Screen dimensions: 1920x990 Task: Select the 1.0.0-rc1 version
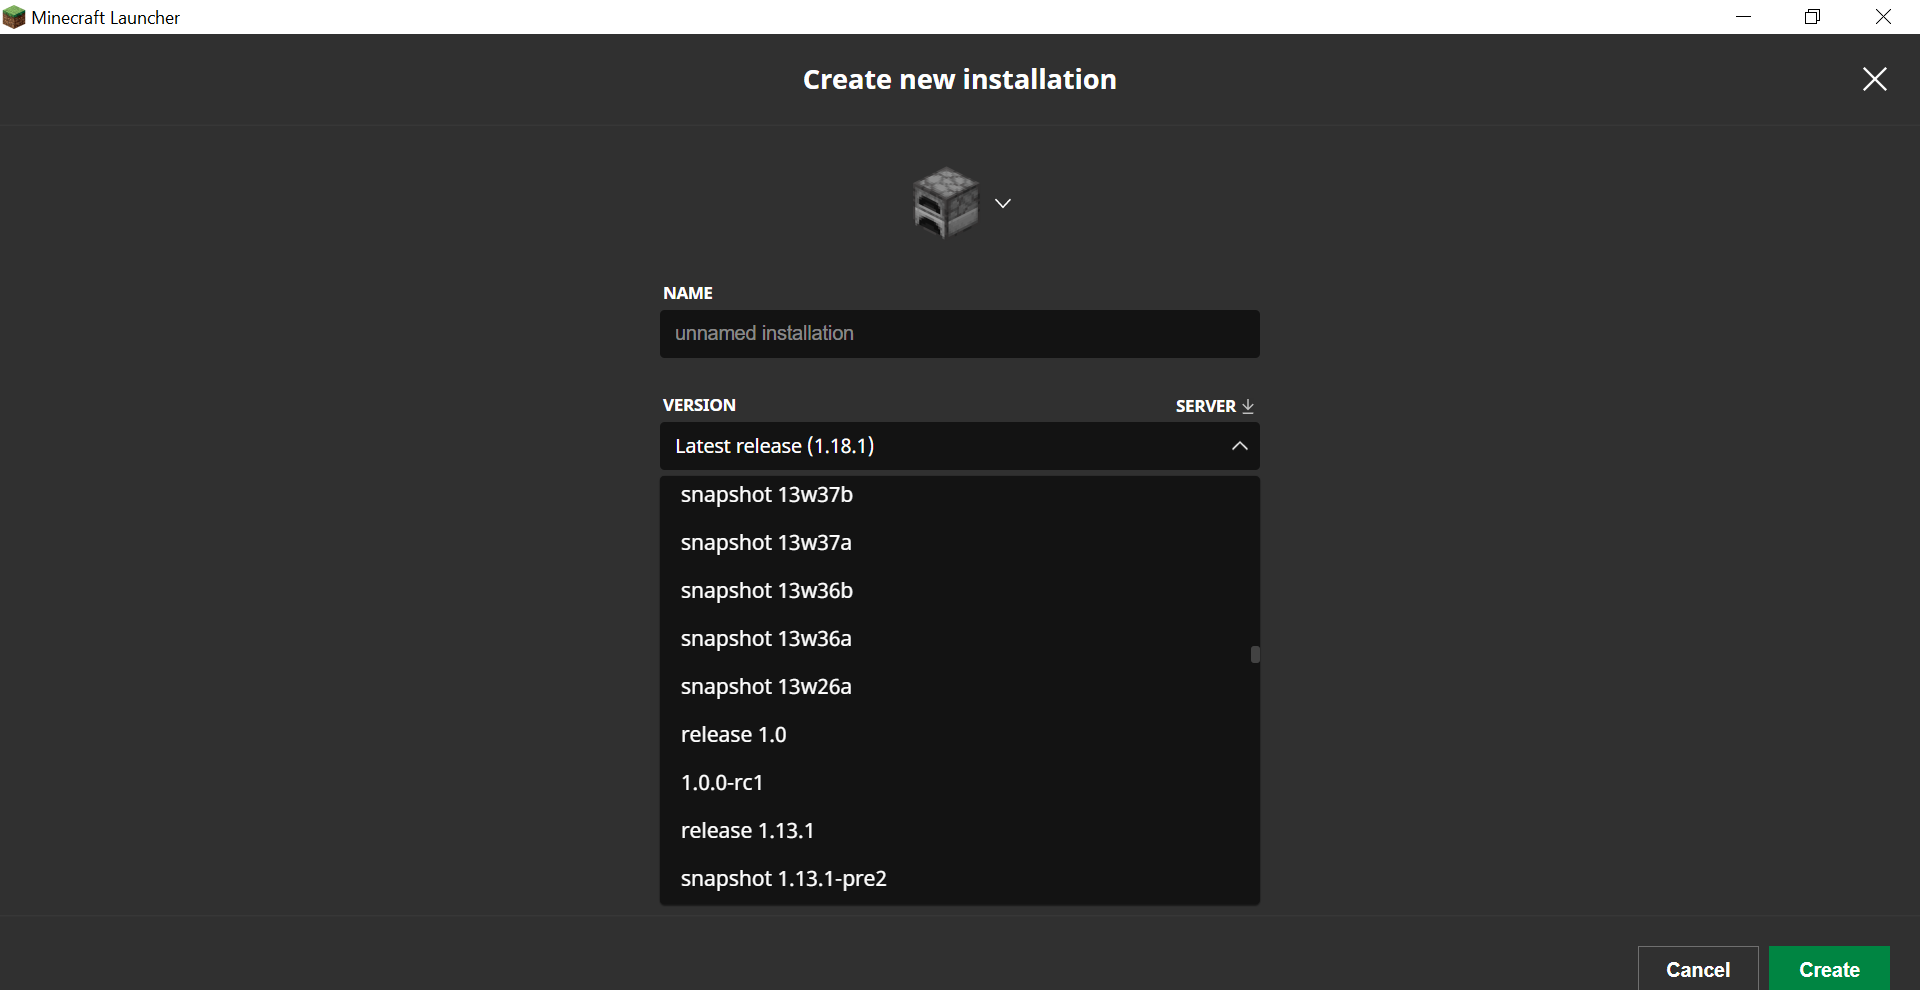[x=722, y=783]
